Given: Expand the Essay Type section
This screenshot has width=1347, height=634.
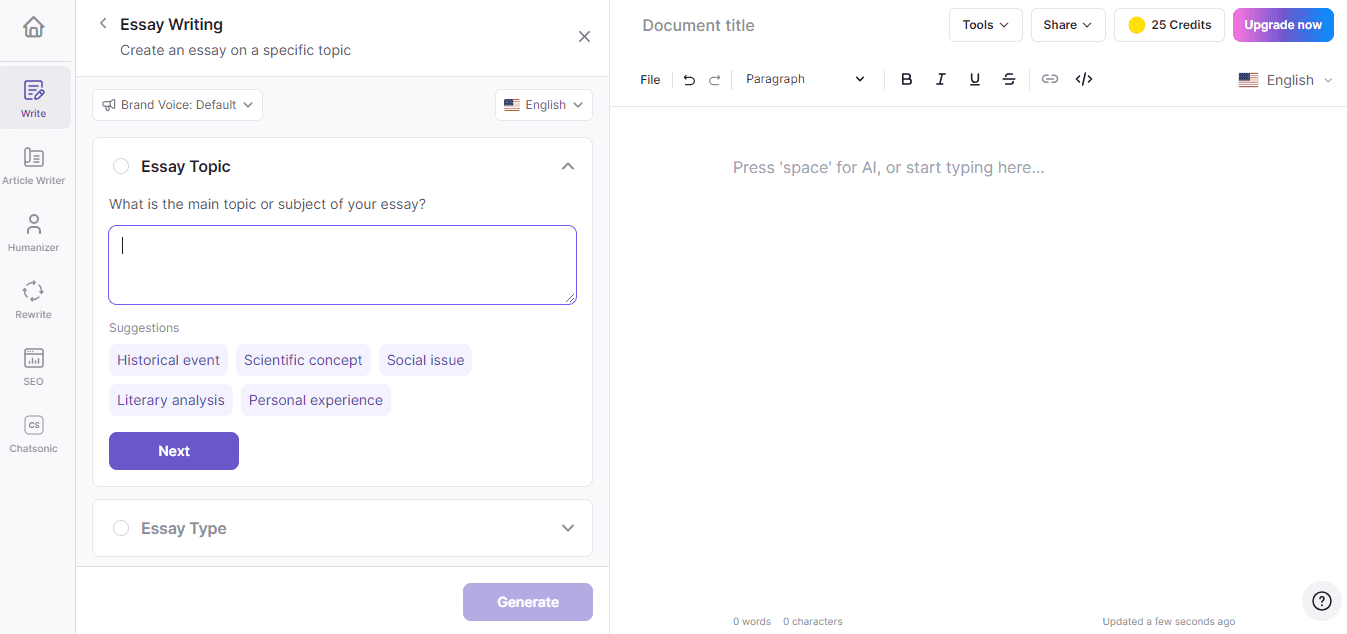Looking at the screenshot, I should click(x=568, y=528).
